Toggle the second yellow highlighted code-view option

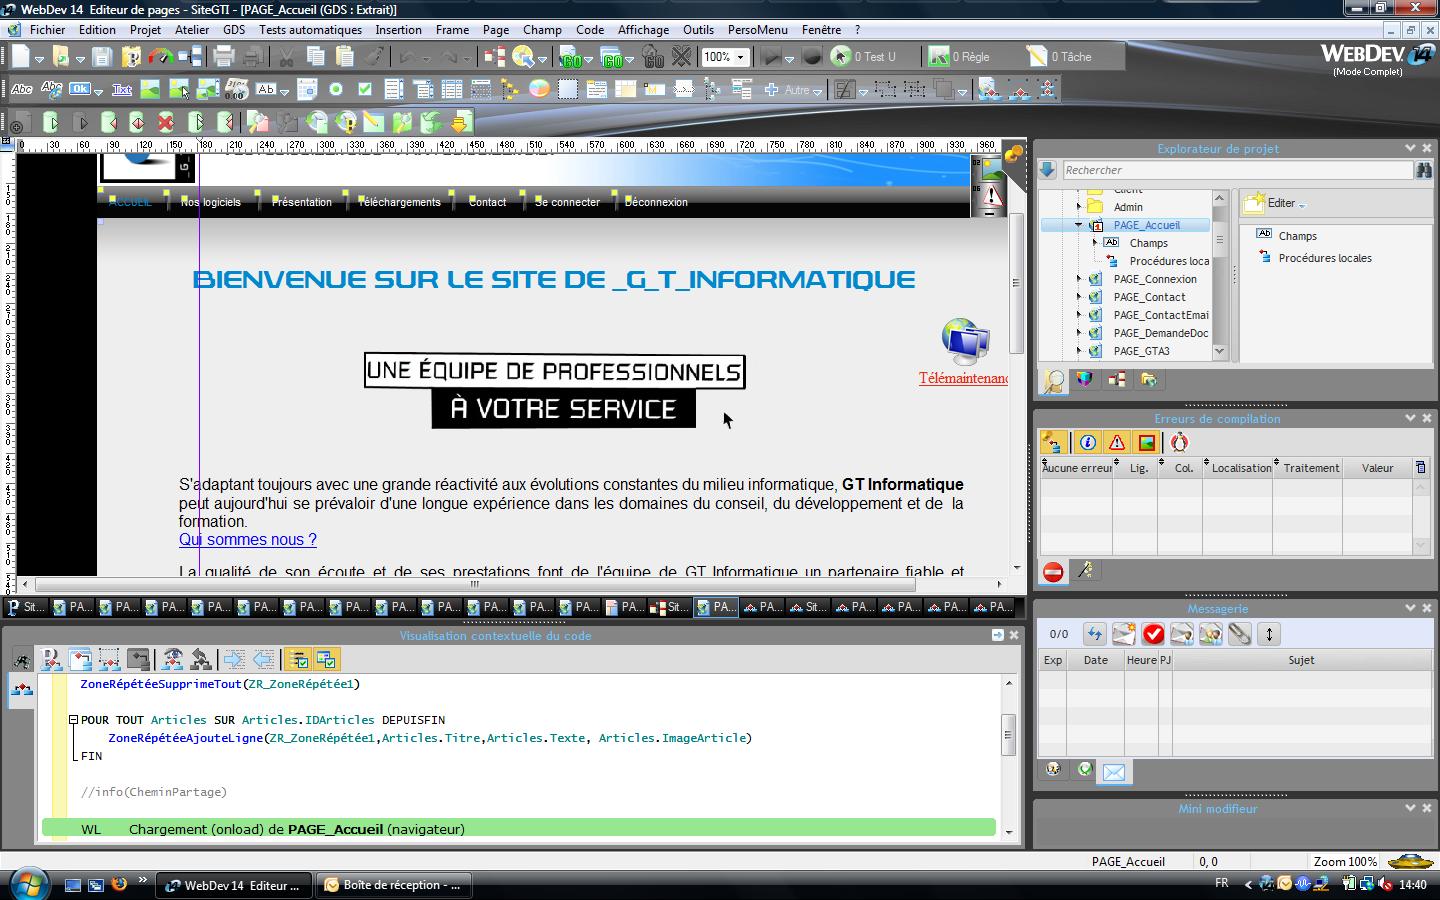(326, 659)
